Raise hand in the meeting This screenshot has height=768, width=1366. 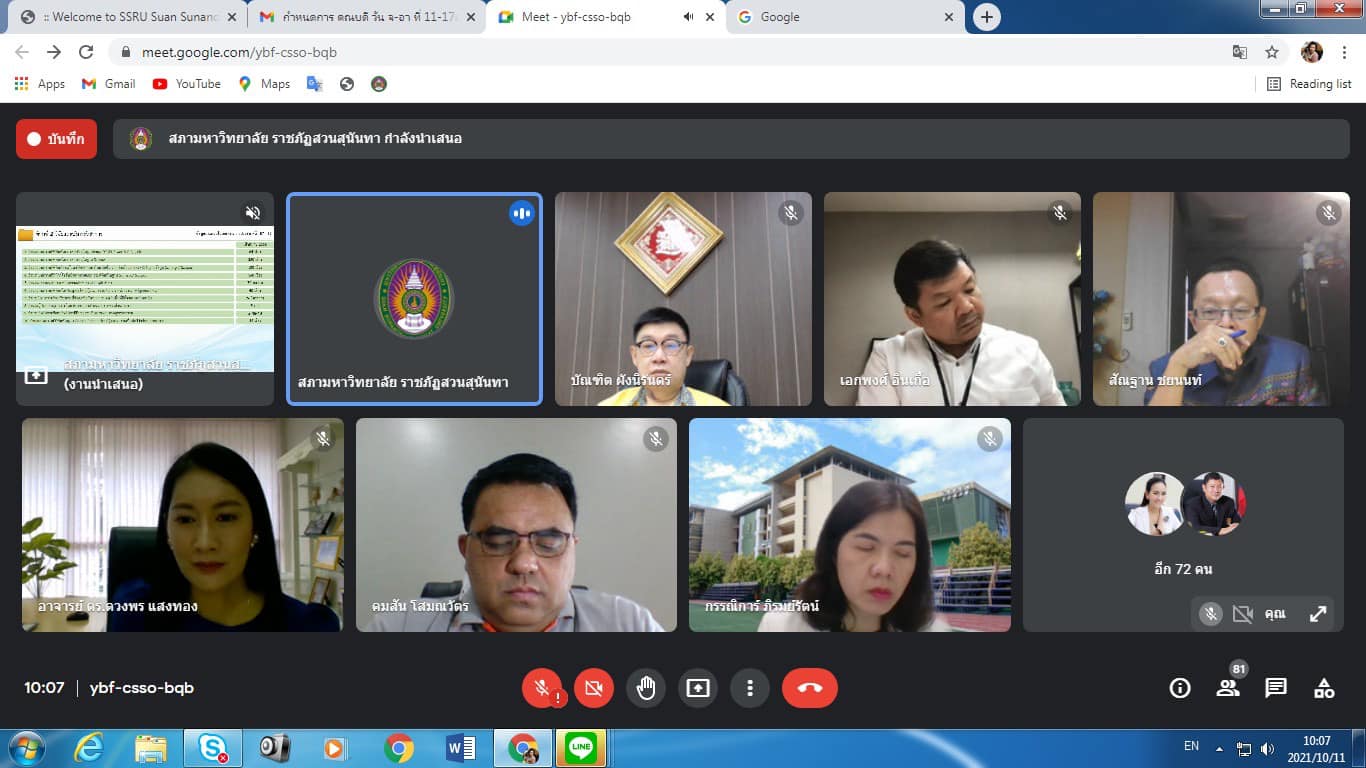point(646,688)
